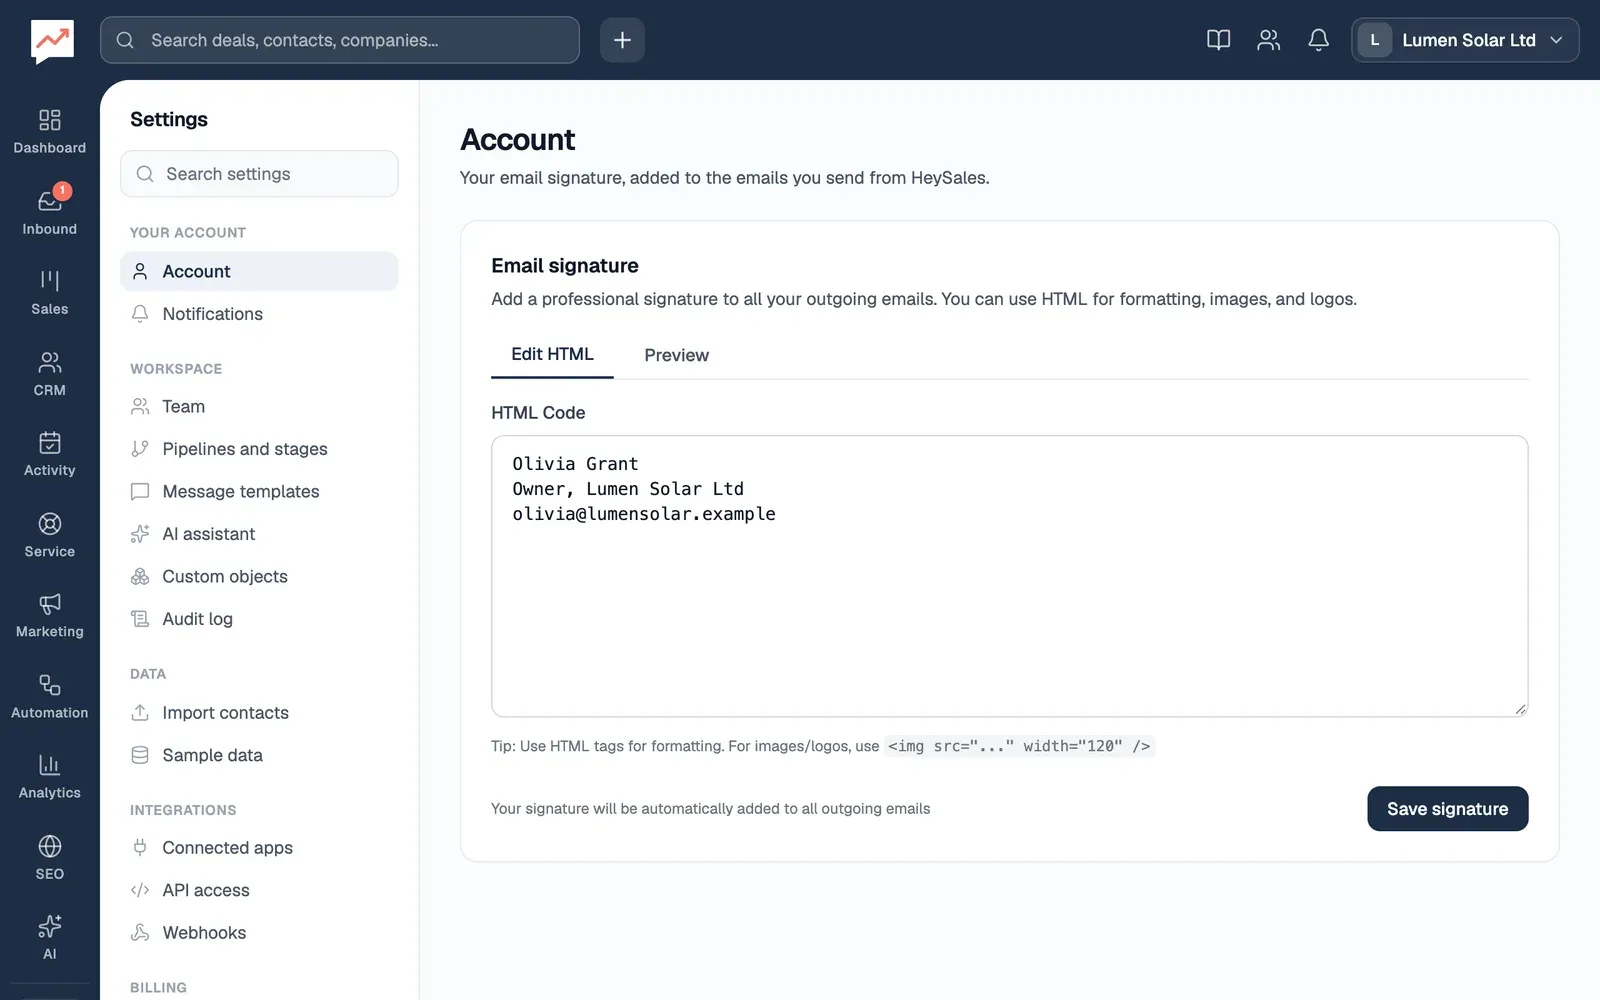Viewport: 1600px width, 1000px height.
Task: Switch to the Preview tab
Action: (x=676, y=355)
